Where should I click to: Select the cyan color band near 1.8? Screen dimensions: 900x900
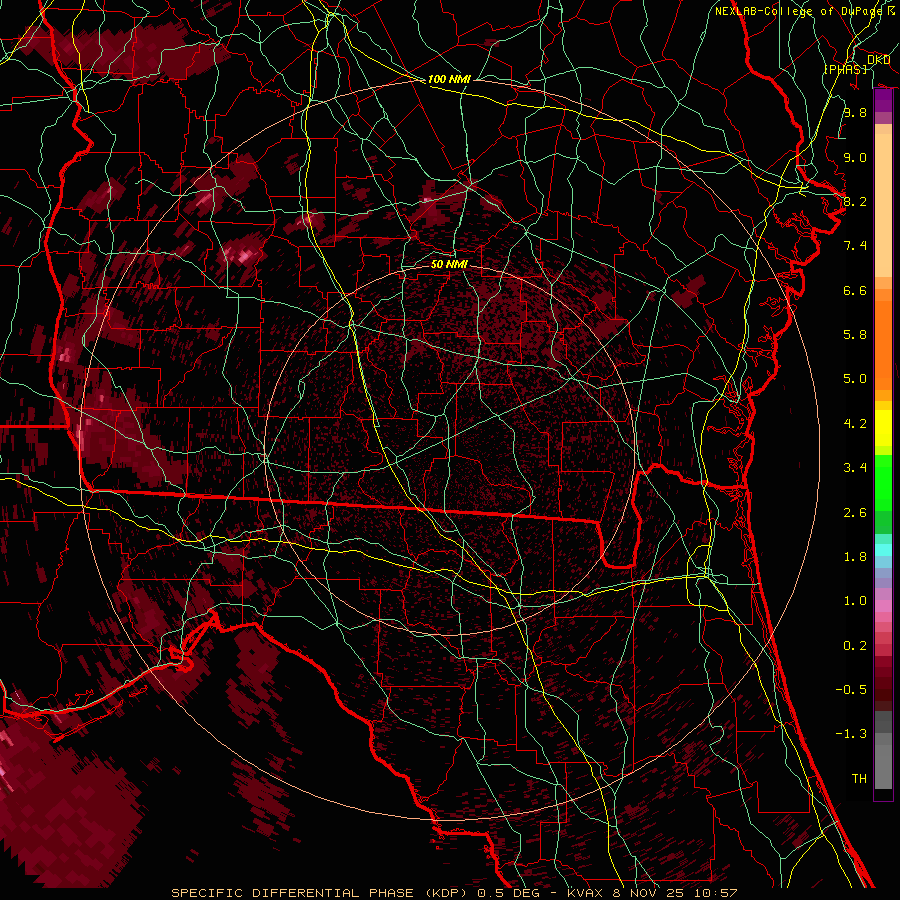(x=883, y=550)
